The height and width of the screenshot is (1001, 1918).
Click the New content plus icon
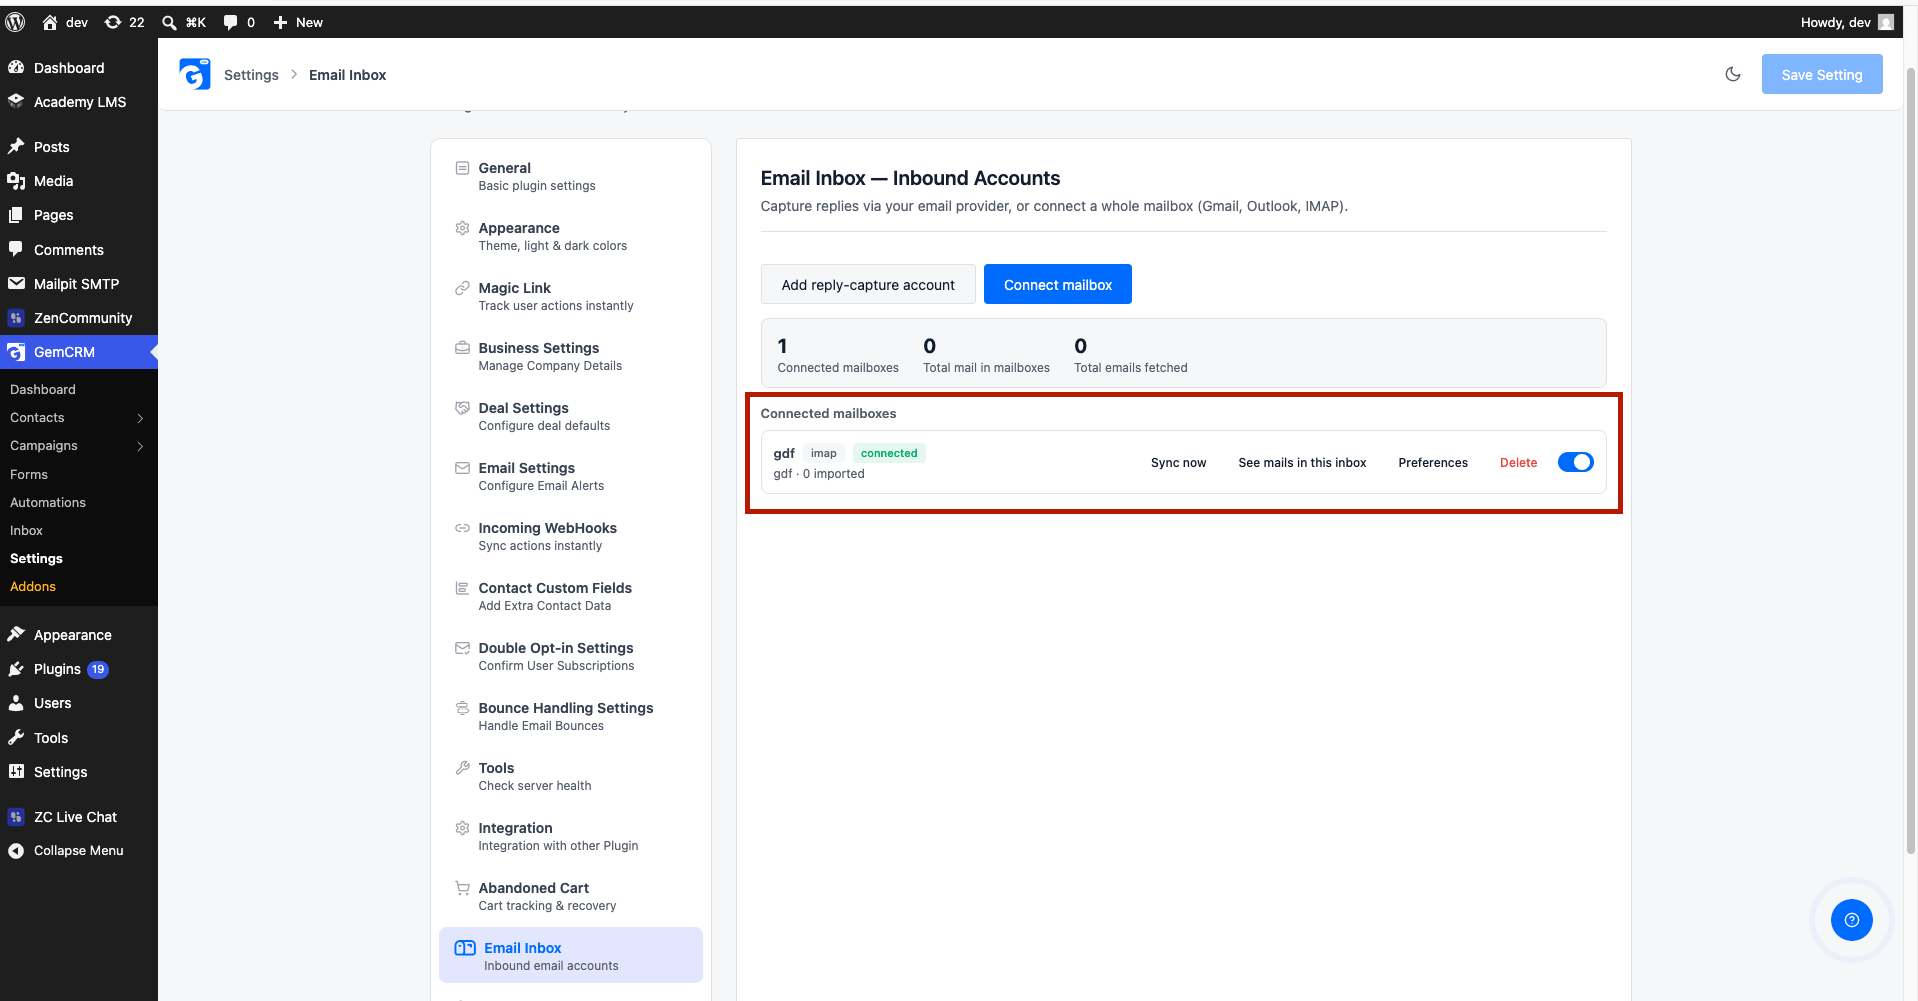[x=280, y=22]
